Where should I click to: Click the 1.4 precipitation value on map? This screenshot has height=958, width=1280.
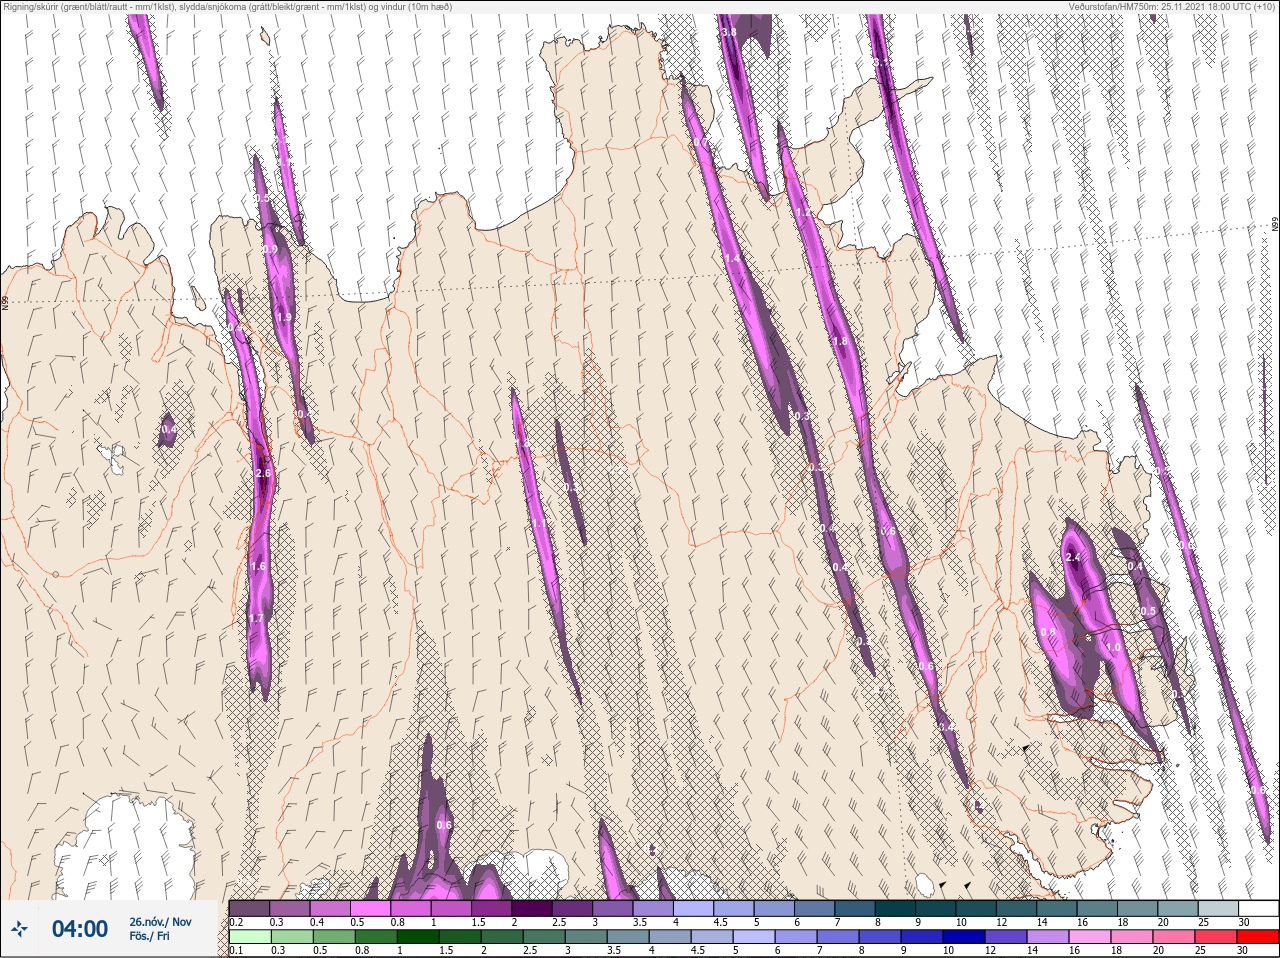pyautogui.click(x=733, y=258)
